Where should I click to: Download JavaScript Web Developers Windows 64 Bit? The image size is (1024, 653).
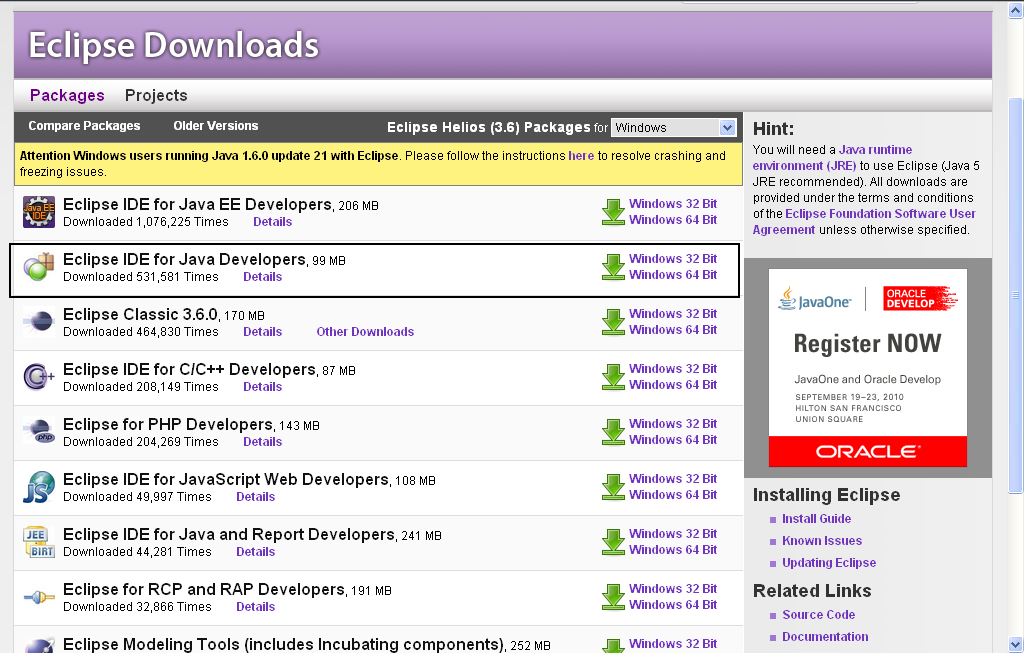[673, 495]
